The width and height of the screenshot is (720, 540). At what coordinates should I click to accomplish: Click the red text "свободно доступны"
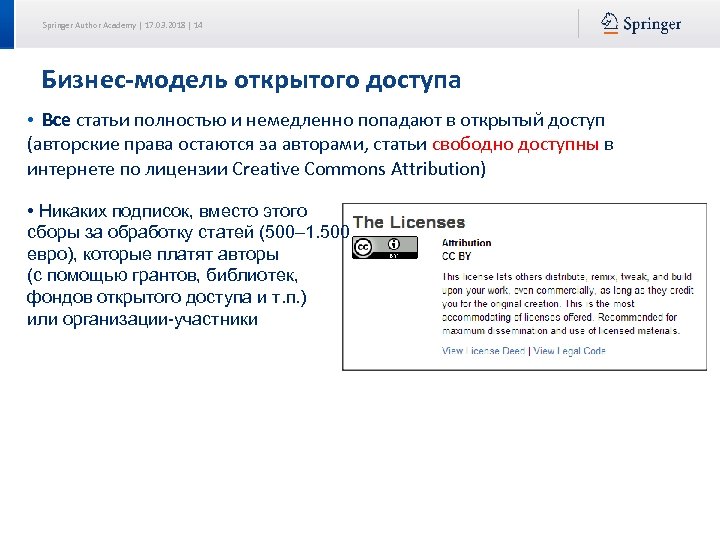(x=515, y=144)
